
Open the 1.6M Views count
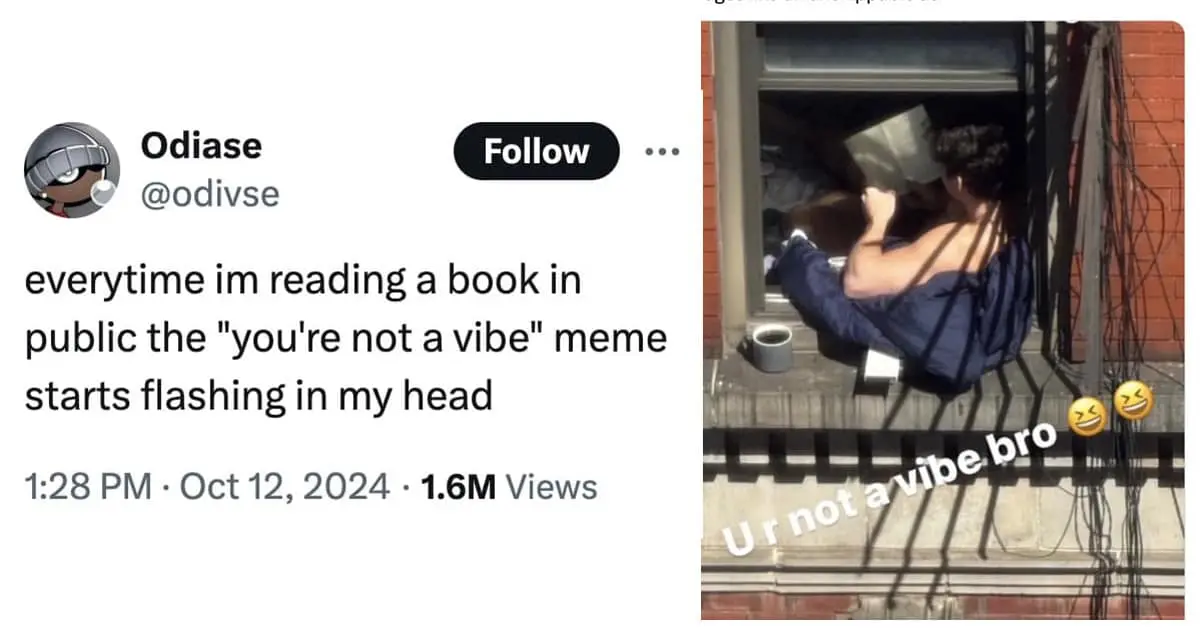pyautogui.click(x=509, y=487)
